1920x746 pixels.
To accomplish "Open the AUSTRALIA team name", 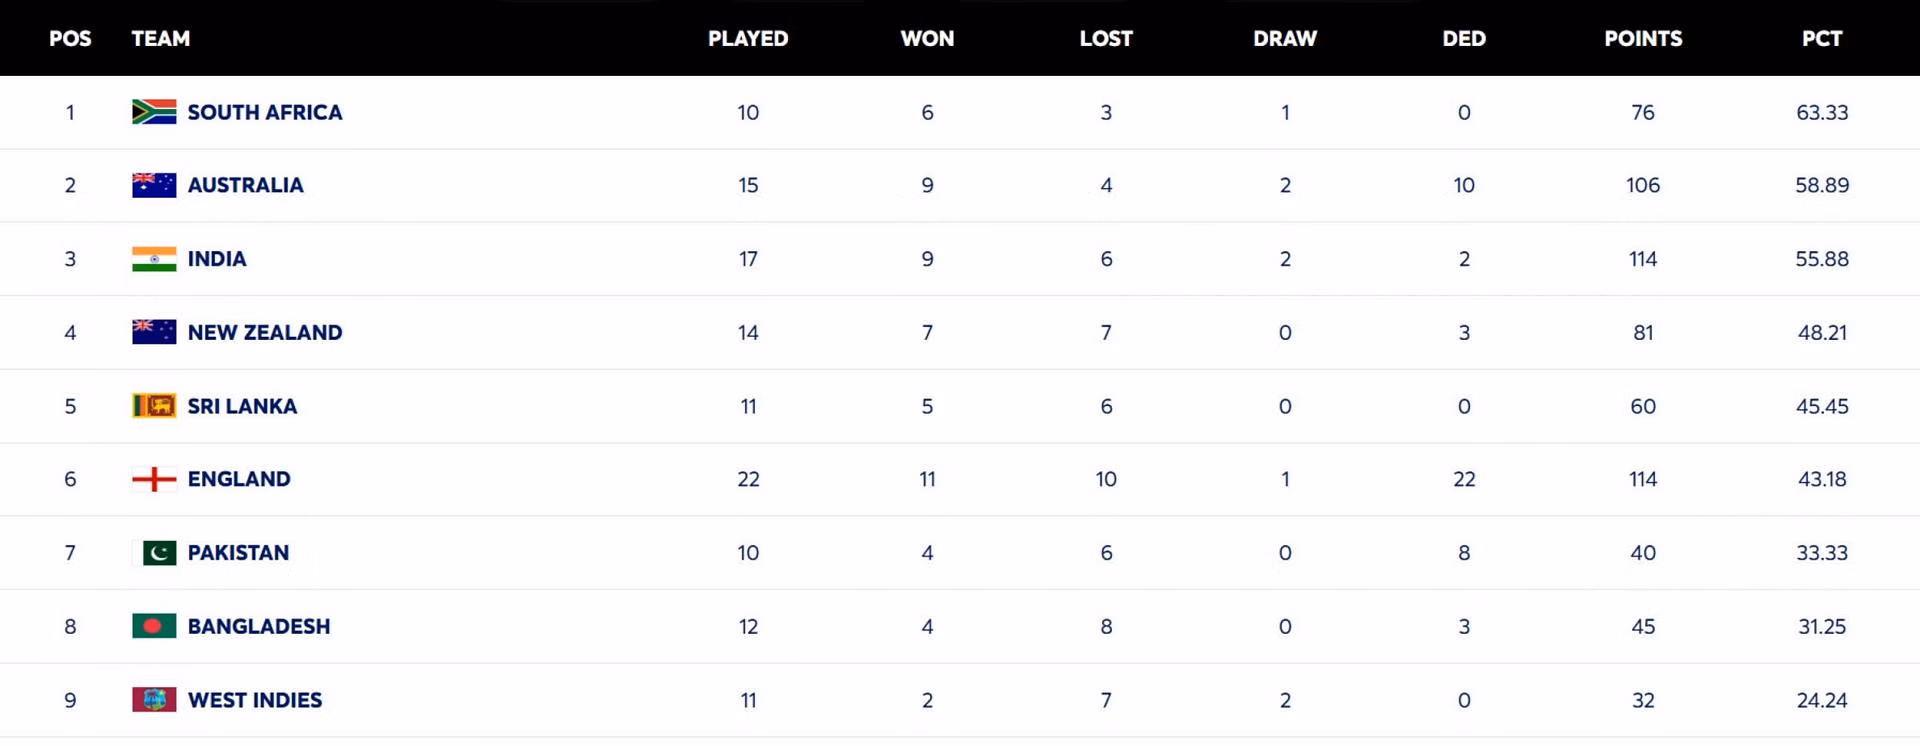I will 245,185.
